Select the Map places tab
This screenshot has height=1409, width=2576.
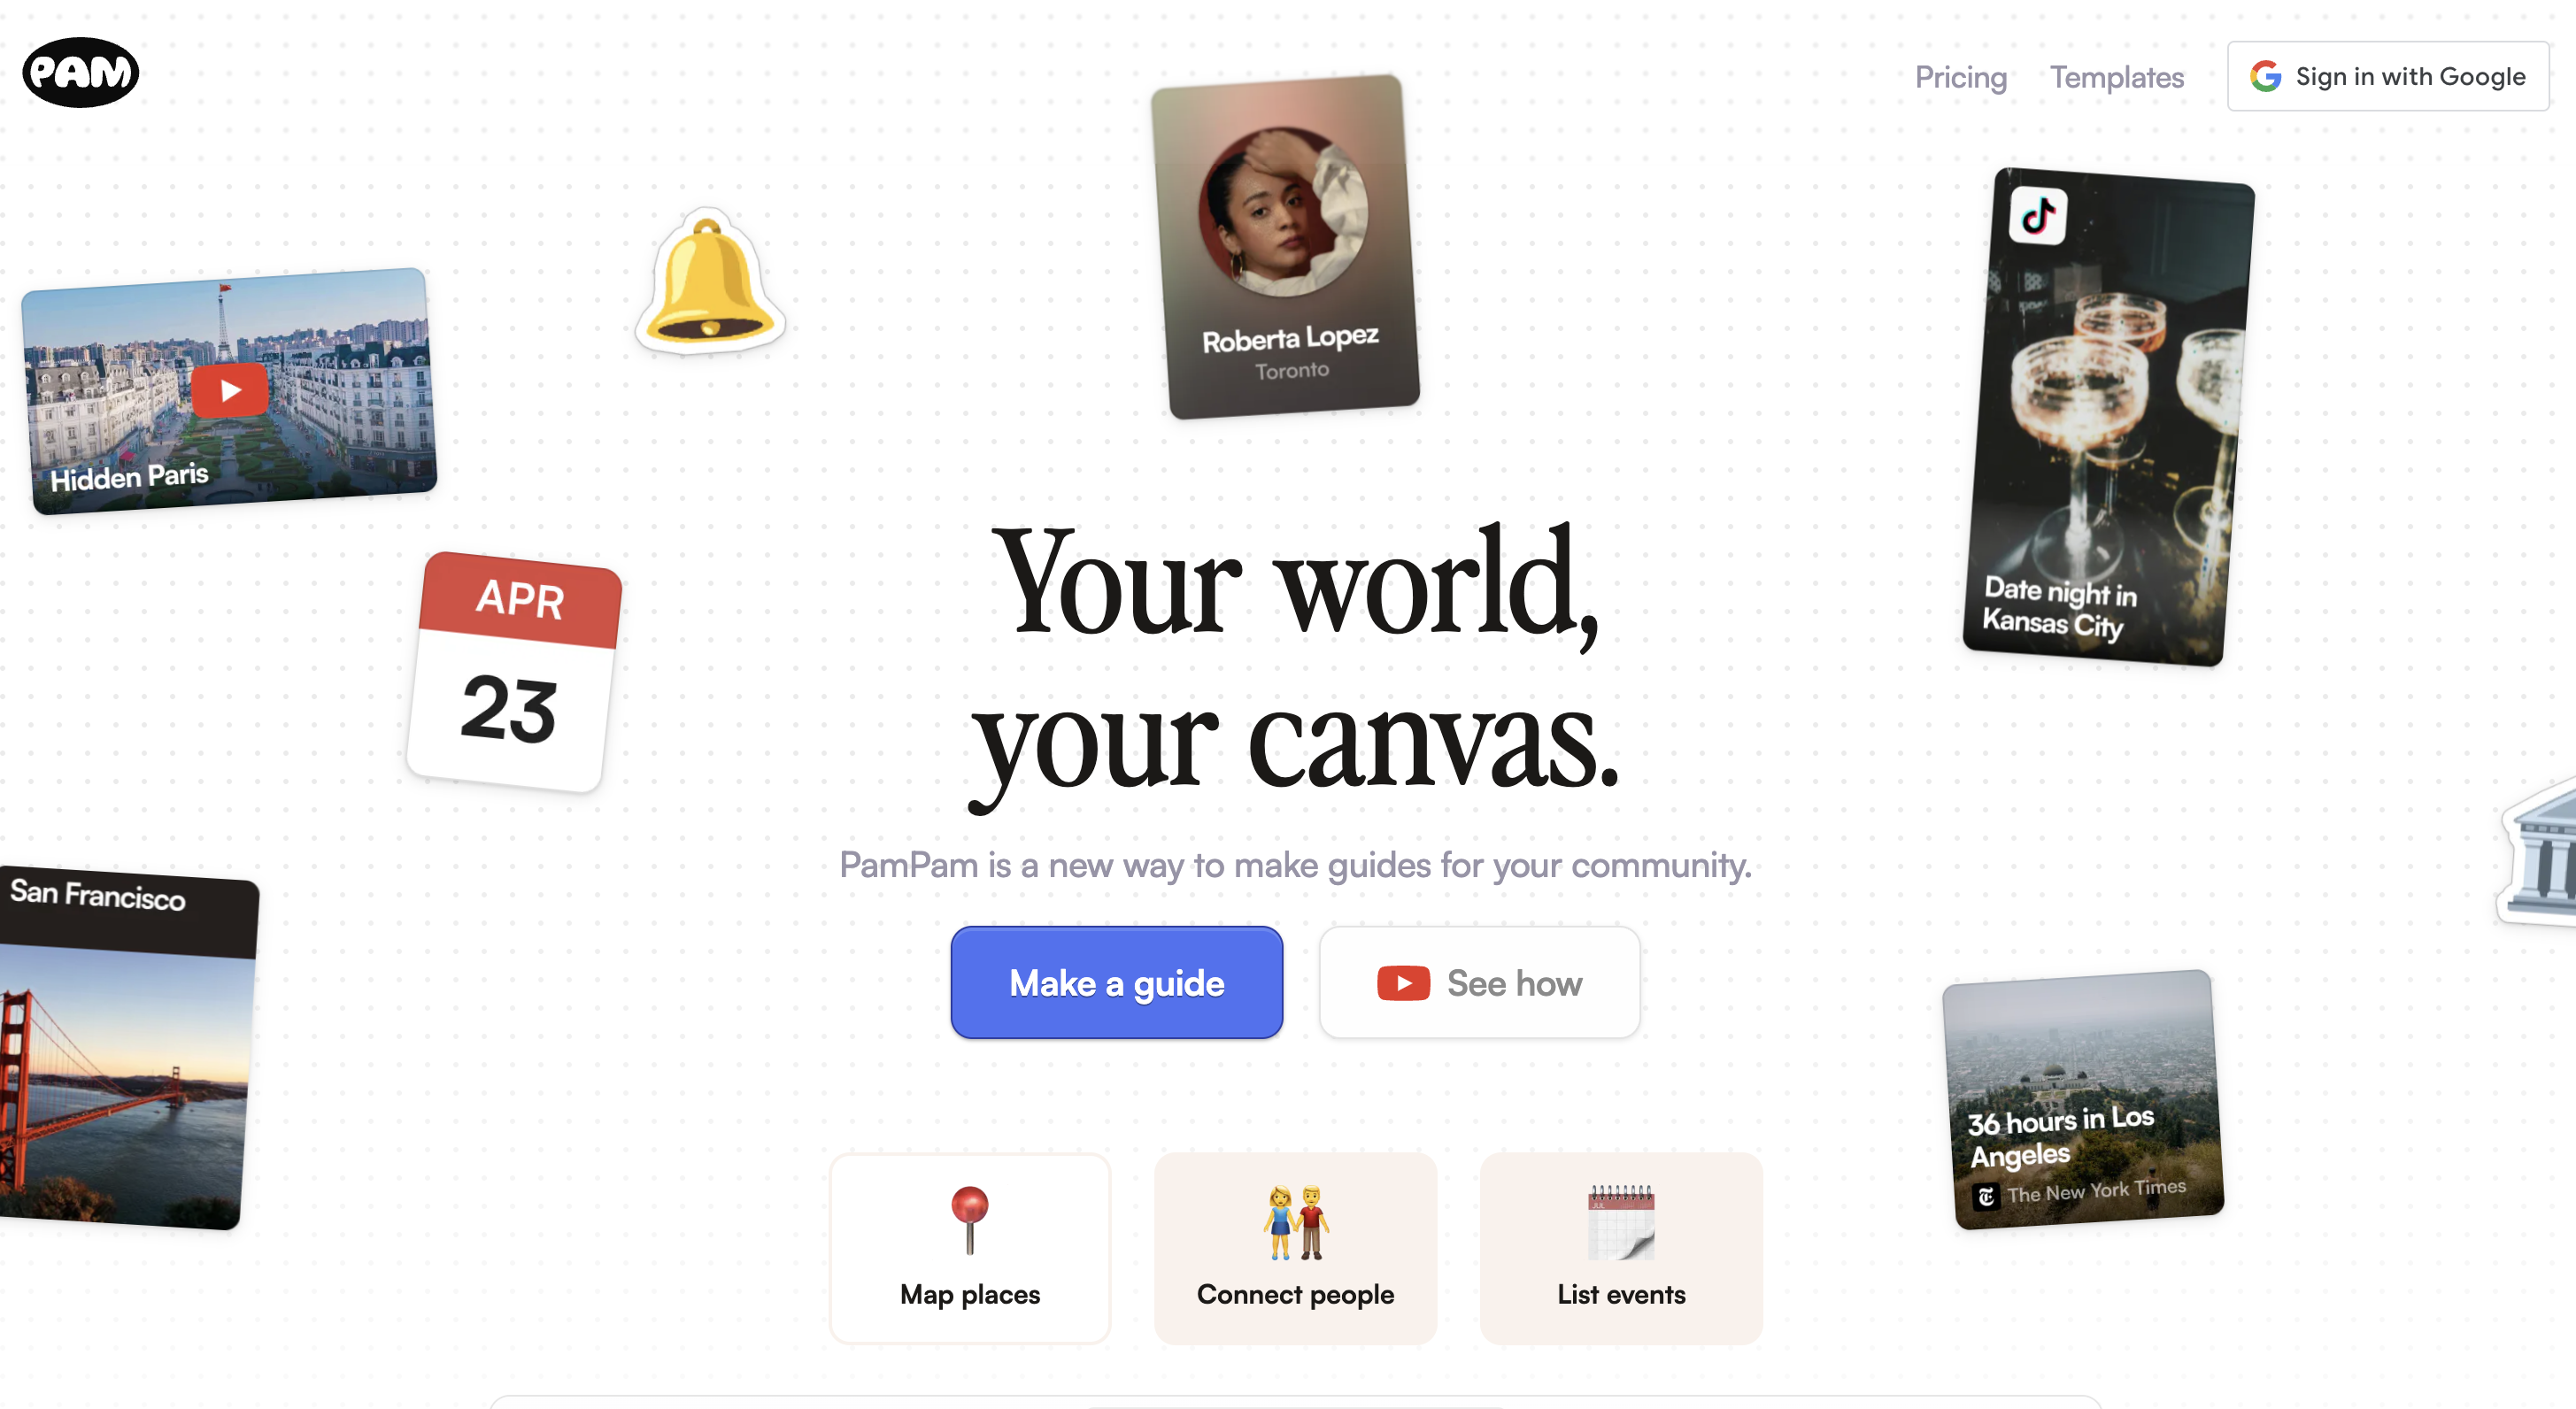click(969, 1248)
